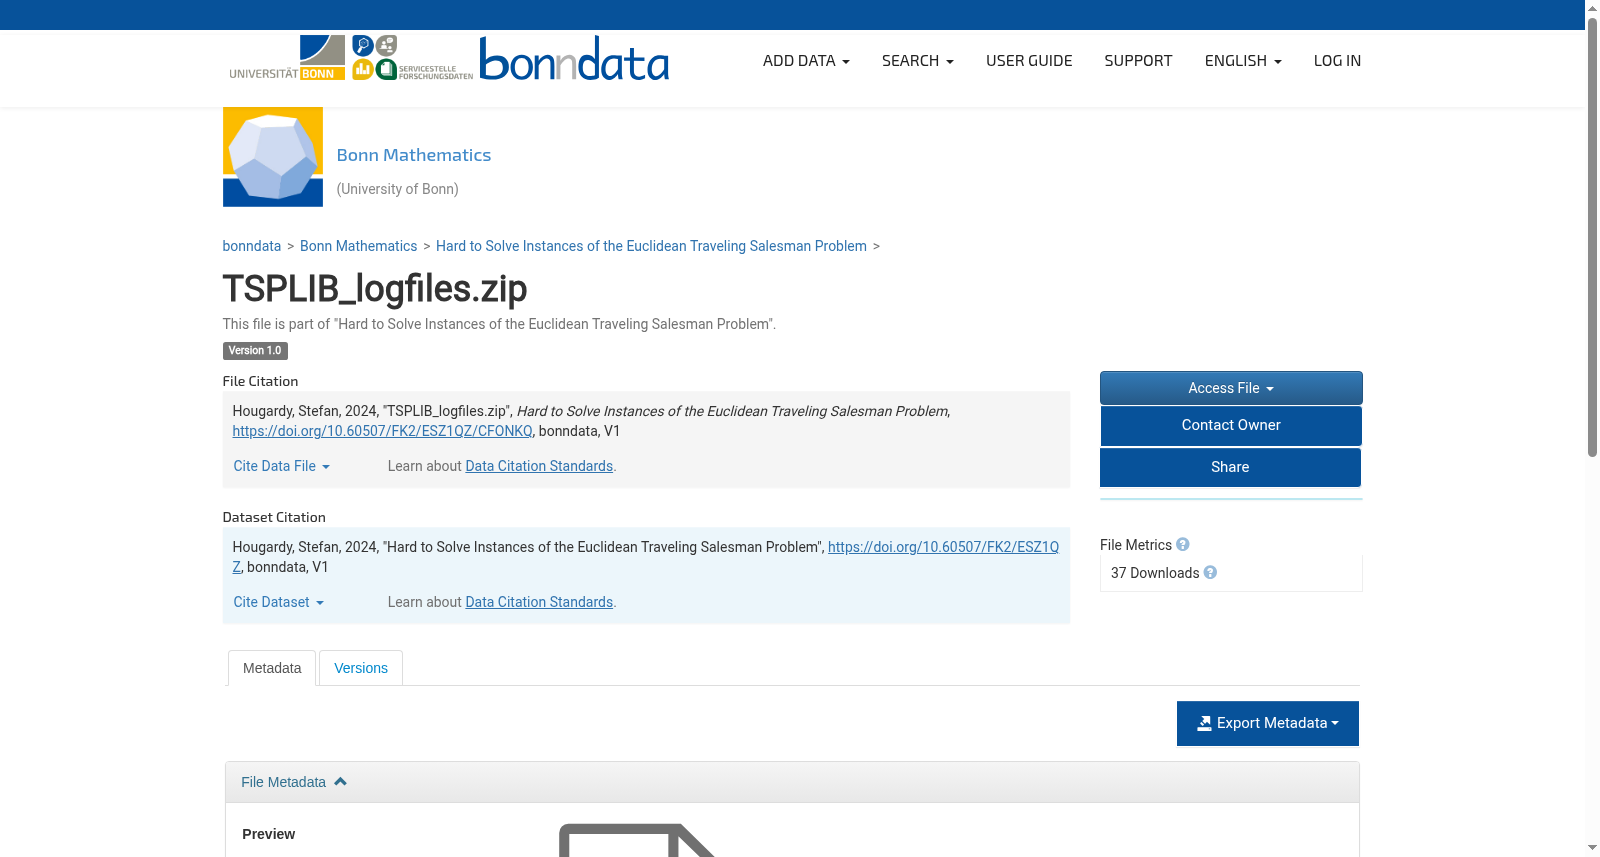Click the bonndata logo in header
This screenshot has height=857, width=1600.
point(574,59)
